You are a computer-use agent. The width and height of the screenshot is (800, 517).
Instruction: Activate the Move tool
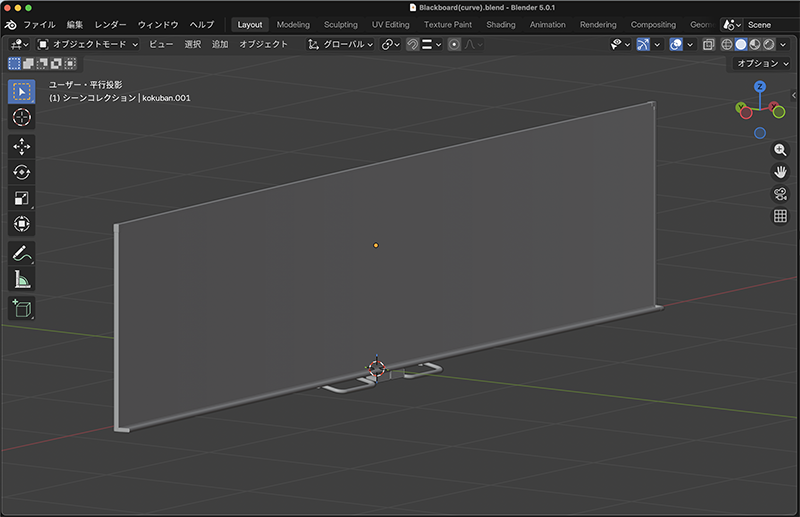click(x=21, y=146)
